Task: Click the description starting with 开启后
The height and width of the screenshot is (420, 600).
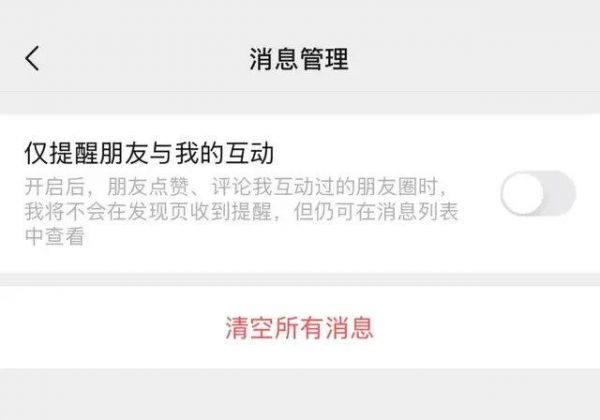Action: pos(241,212)
